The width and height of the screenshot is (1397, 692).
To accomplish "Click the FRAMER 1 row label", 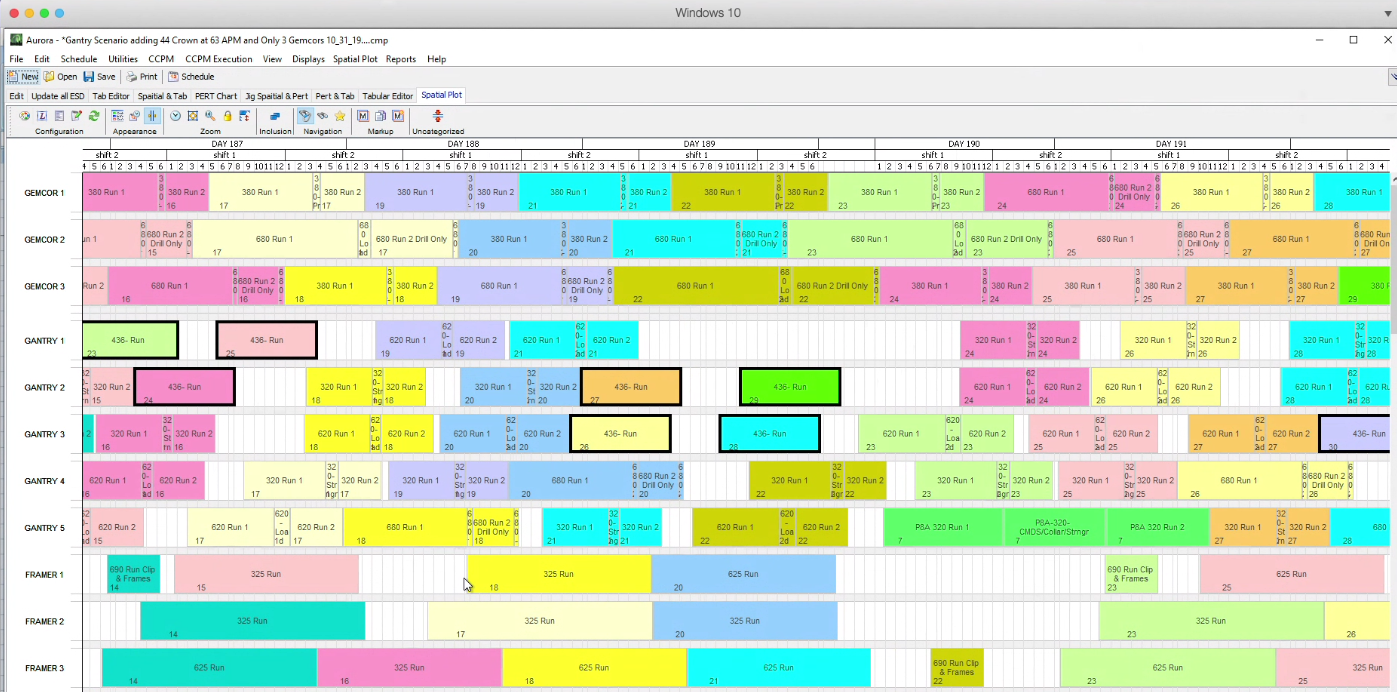I will (44, 574).
